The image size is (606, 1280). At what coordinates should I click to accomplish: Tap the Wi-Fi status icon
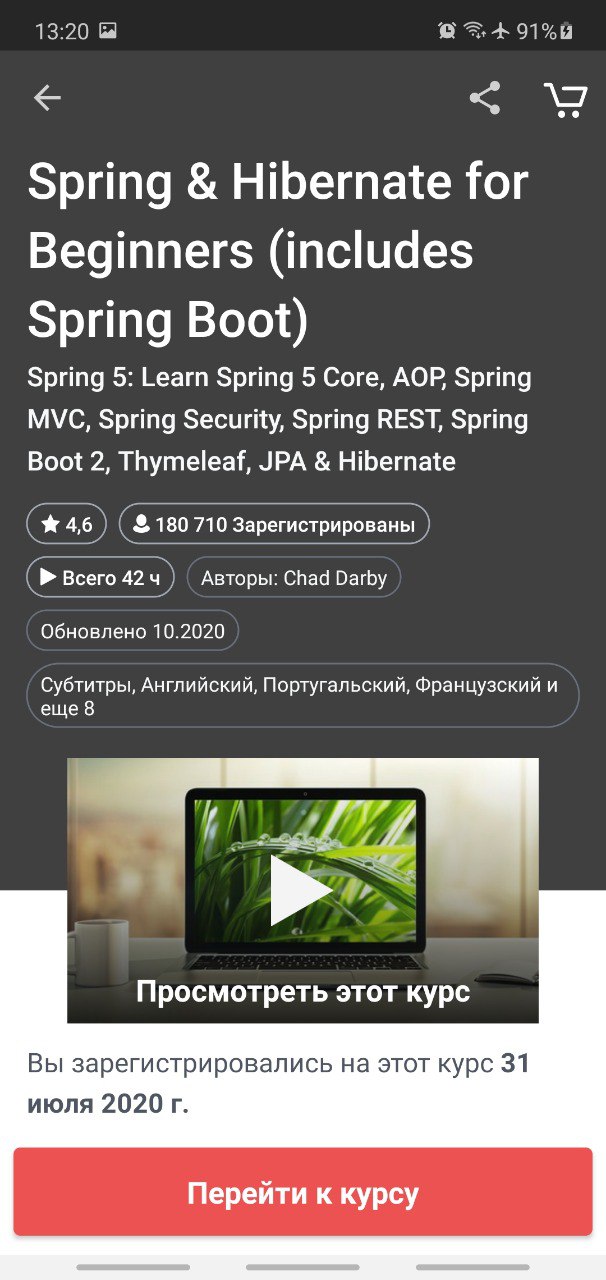pyautogui.click(x=474, y=31)
